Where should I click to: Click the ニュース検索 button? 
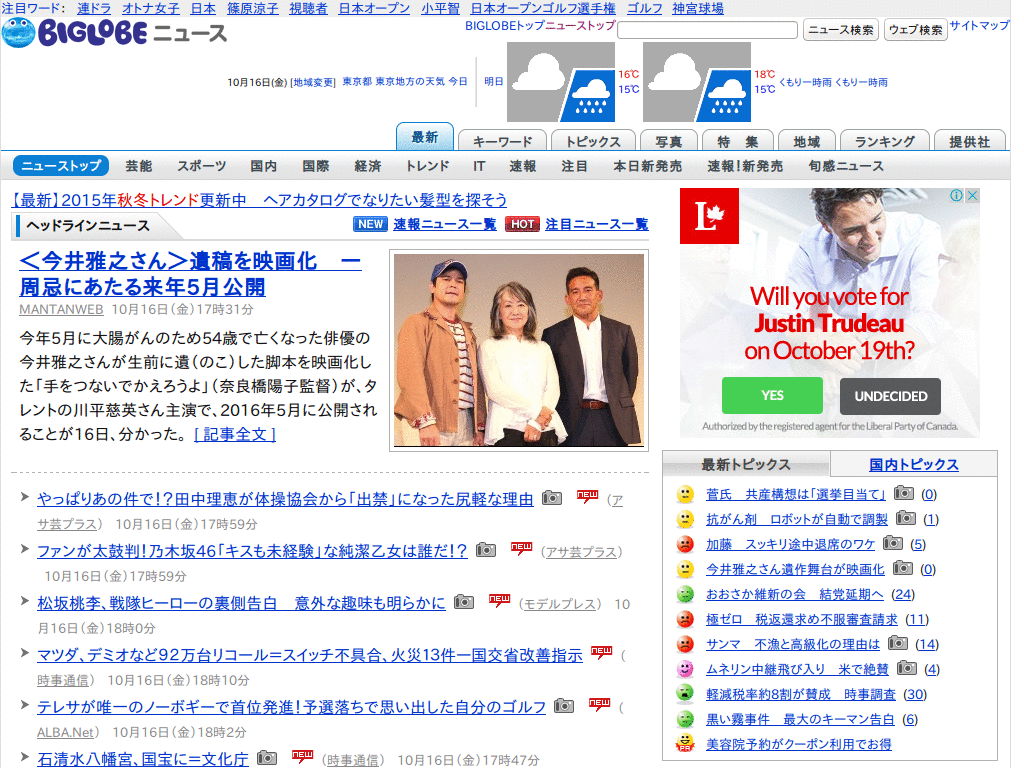point(840,29)
